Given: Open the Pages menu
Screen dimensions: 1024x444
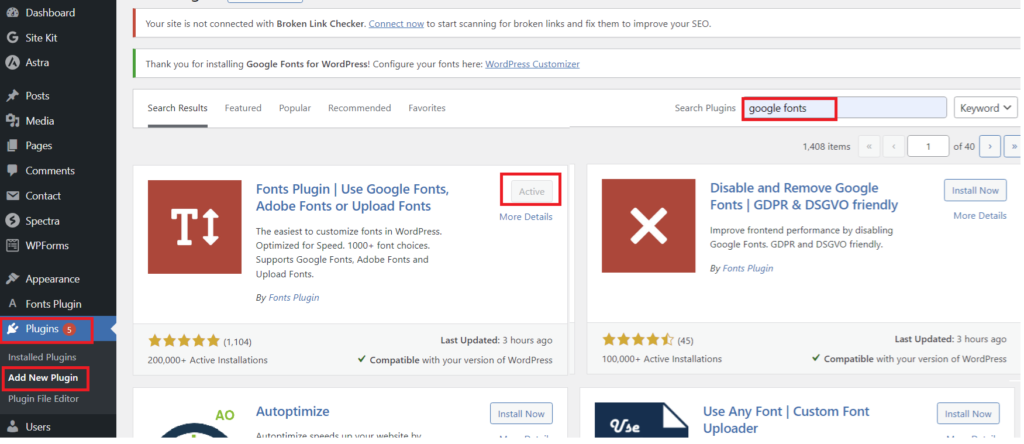Looking at the screenshot, I should [x=39, y=146].
